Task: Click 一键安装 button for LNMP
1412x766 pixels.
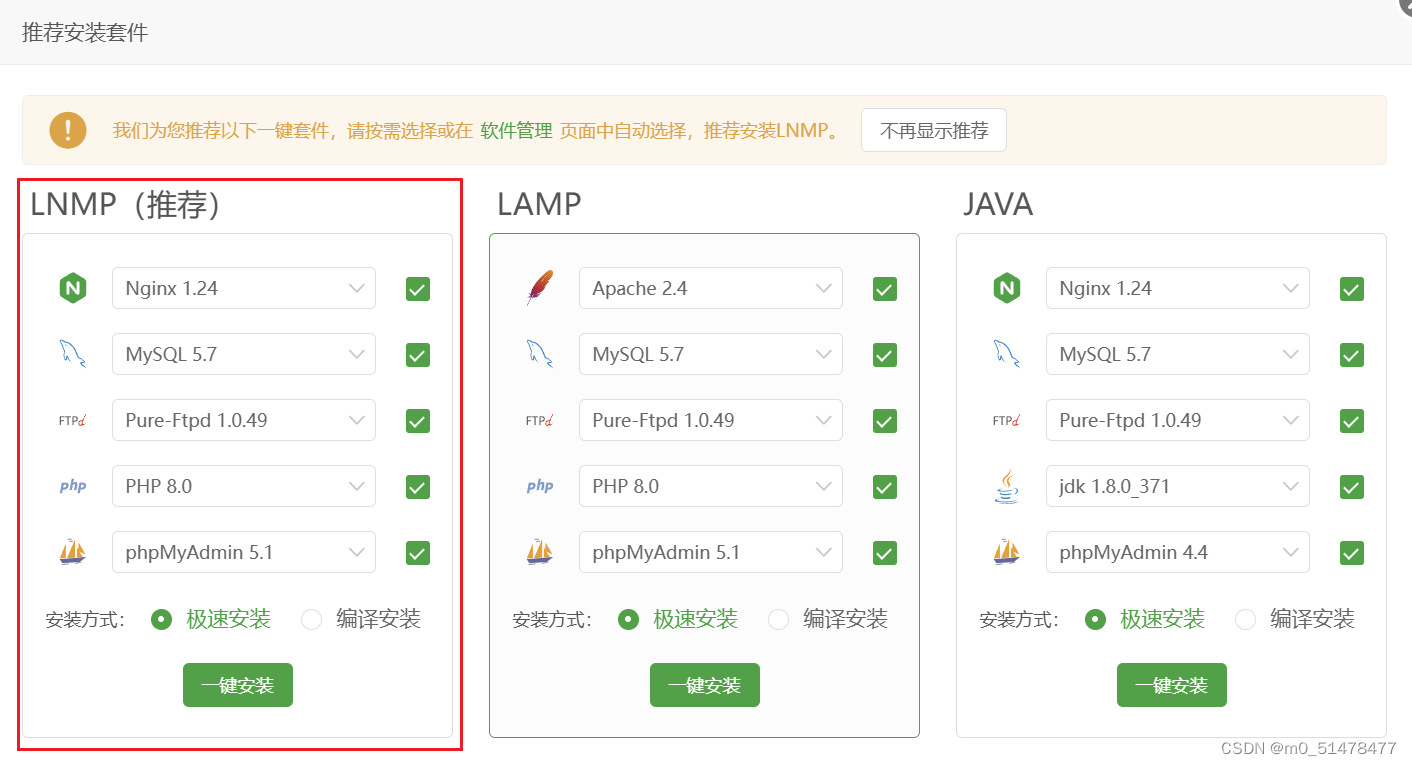Action: [238, 685]
